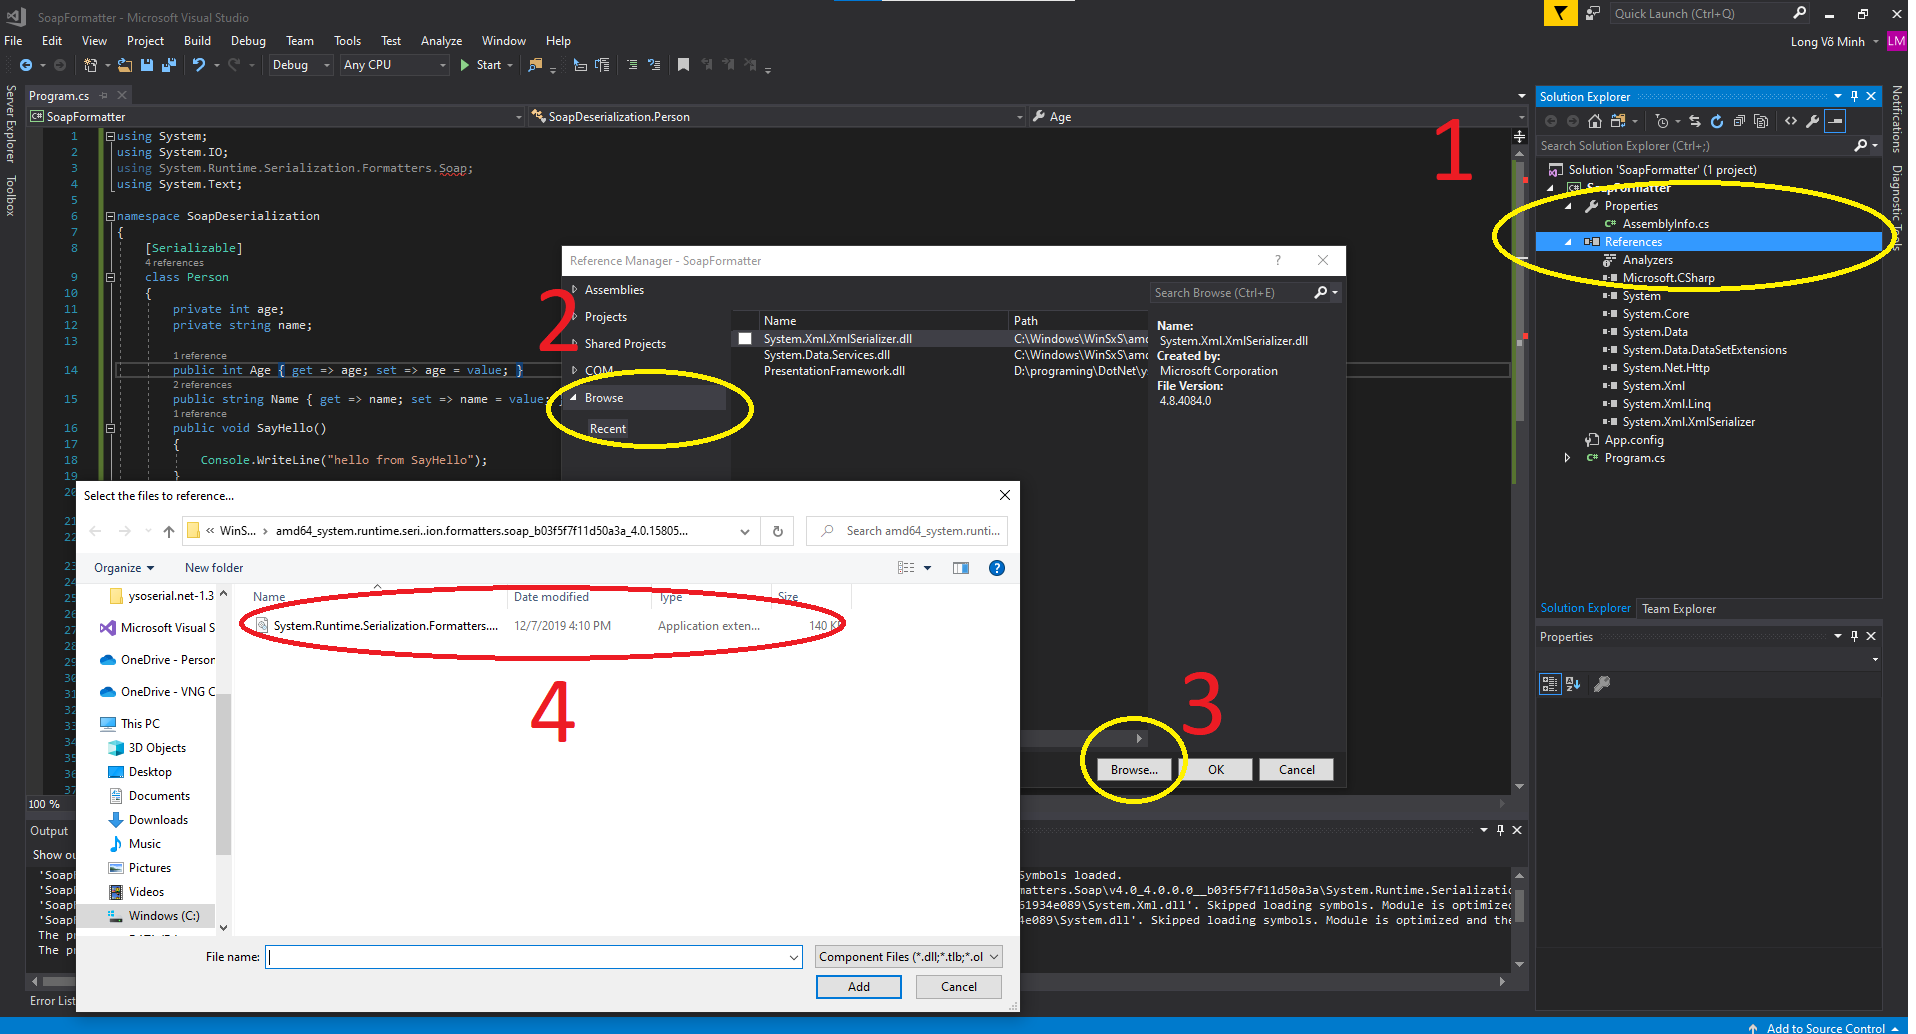Click View Code icon in Solution Explorer
The height and width of the screenshot is (1034, 1916).
click(1791, 121)
